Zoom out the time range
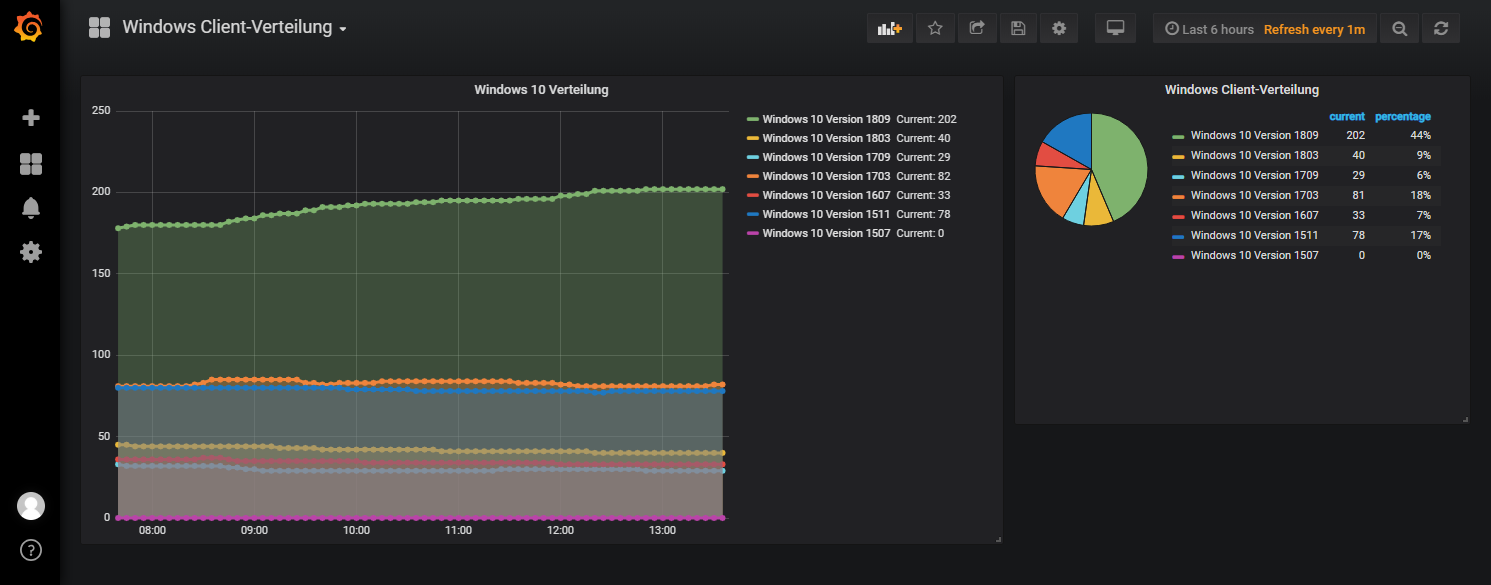 (x=1400, y=28)
